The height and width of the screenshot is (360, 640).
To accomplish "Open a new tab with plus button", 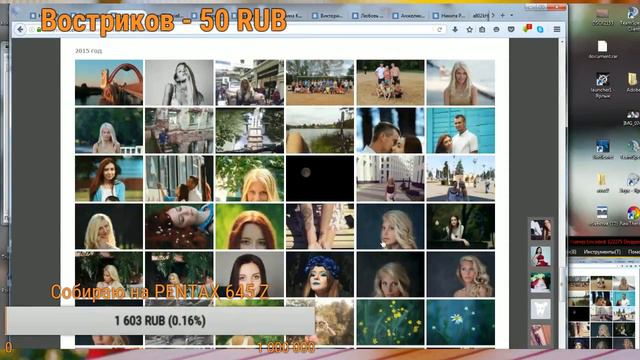I will click(503, 16).
